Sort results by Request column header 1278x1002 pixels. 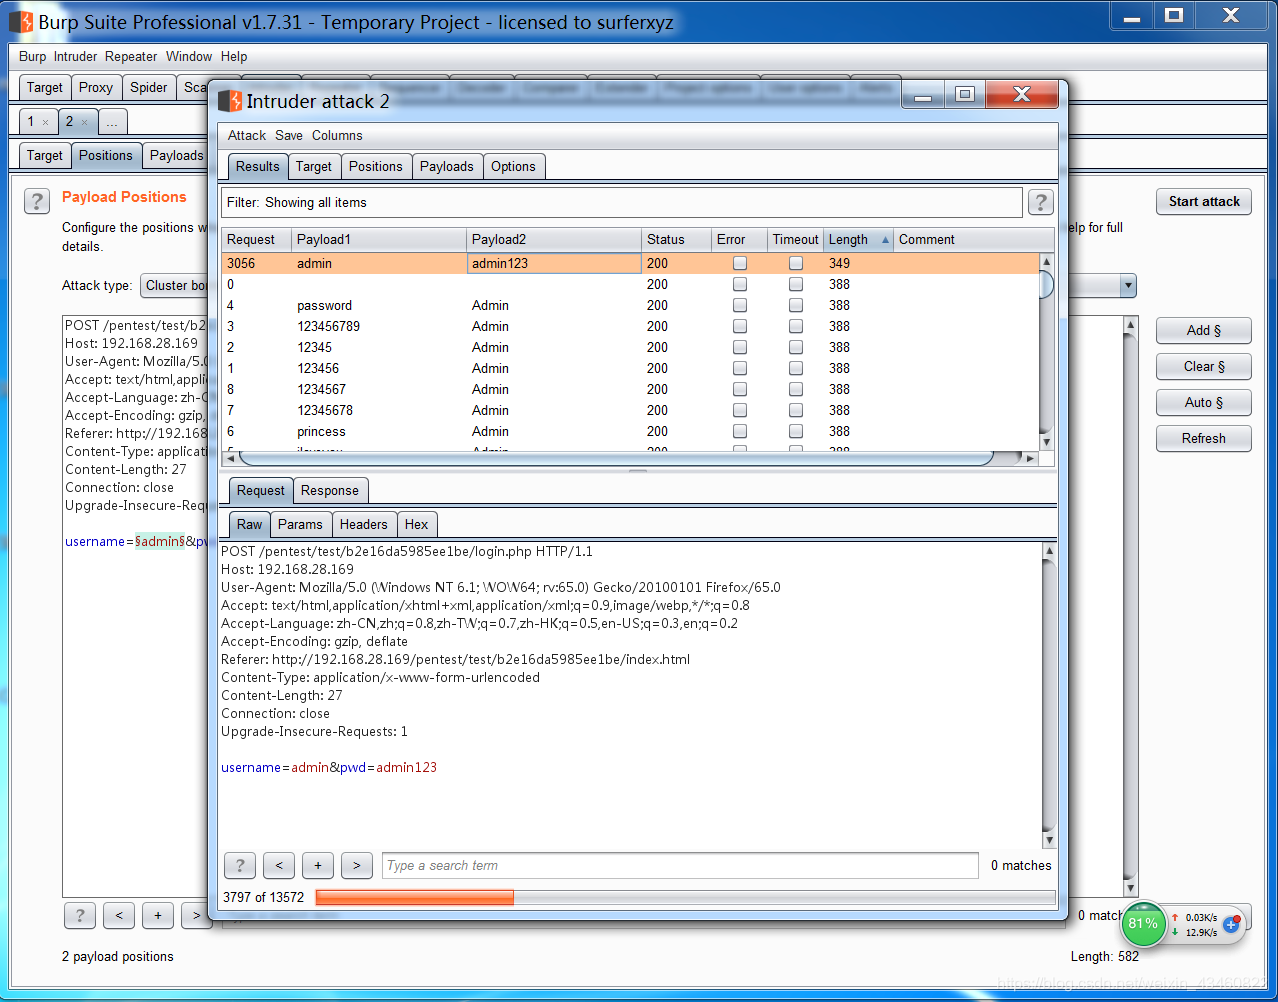257,239
